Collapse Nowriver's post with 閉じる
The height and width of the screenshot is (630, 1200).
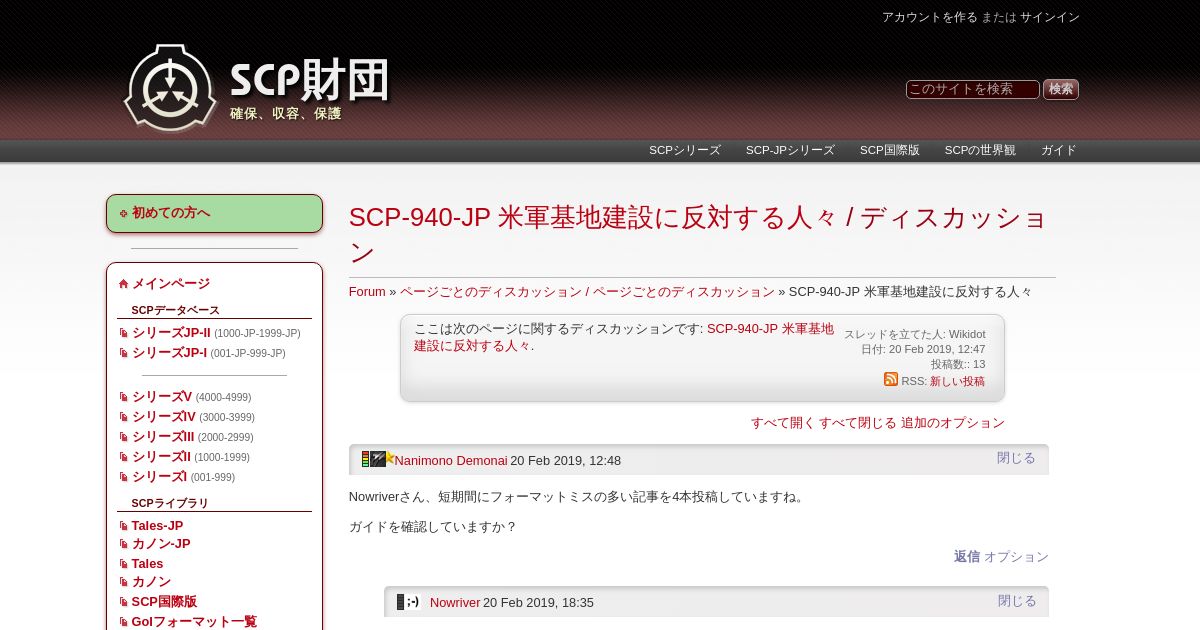[x=1017, y=601]
